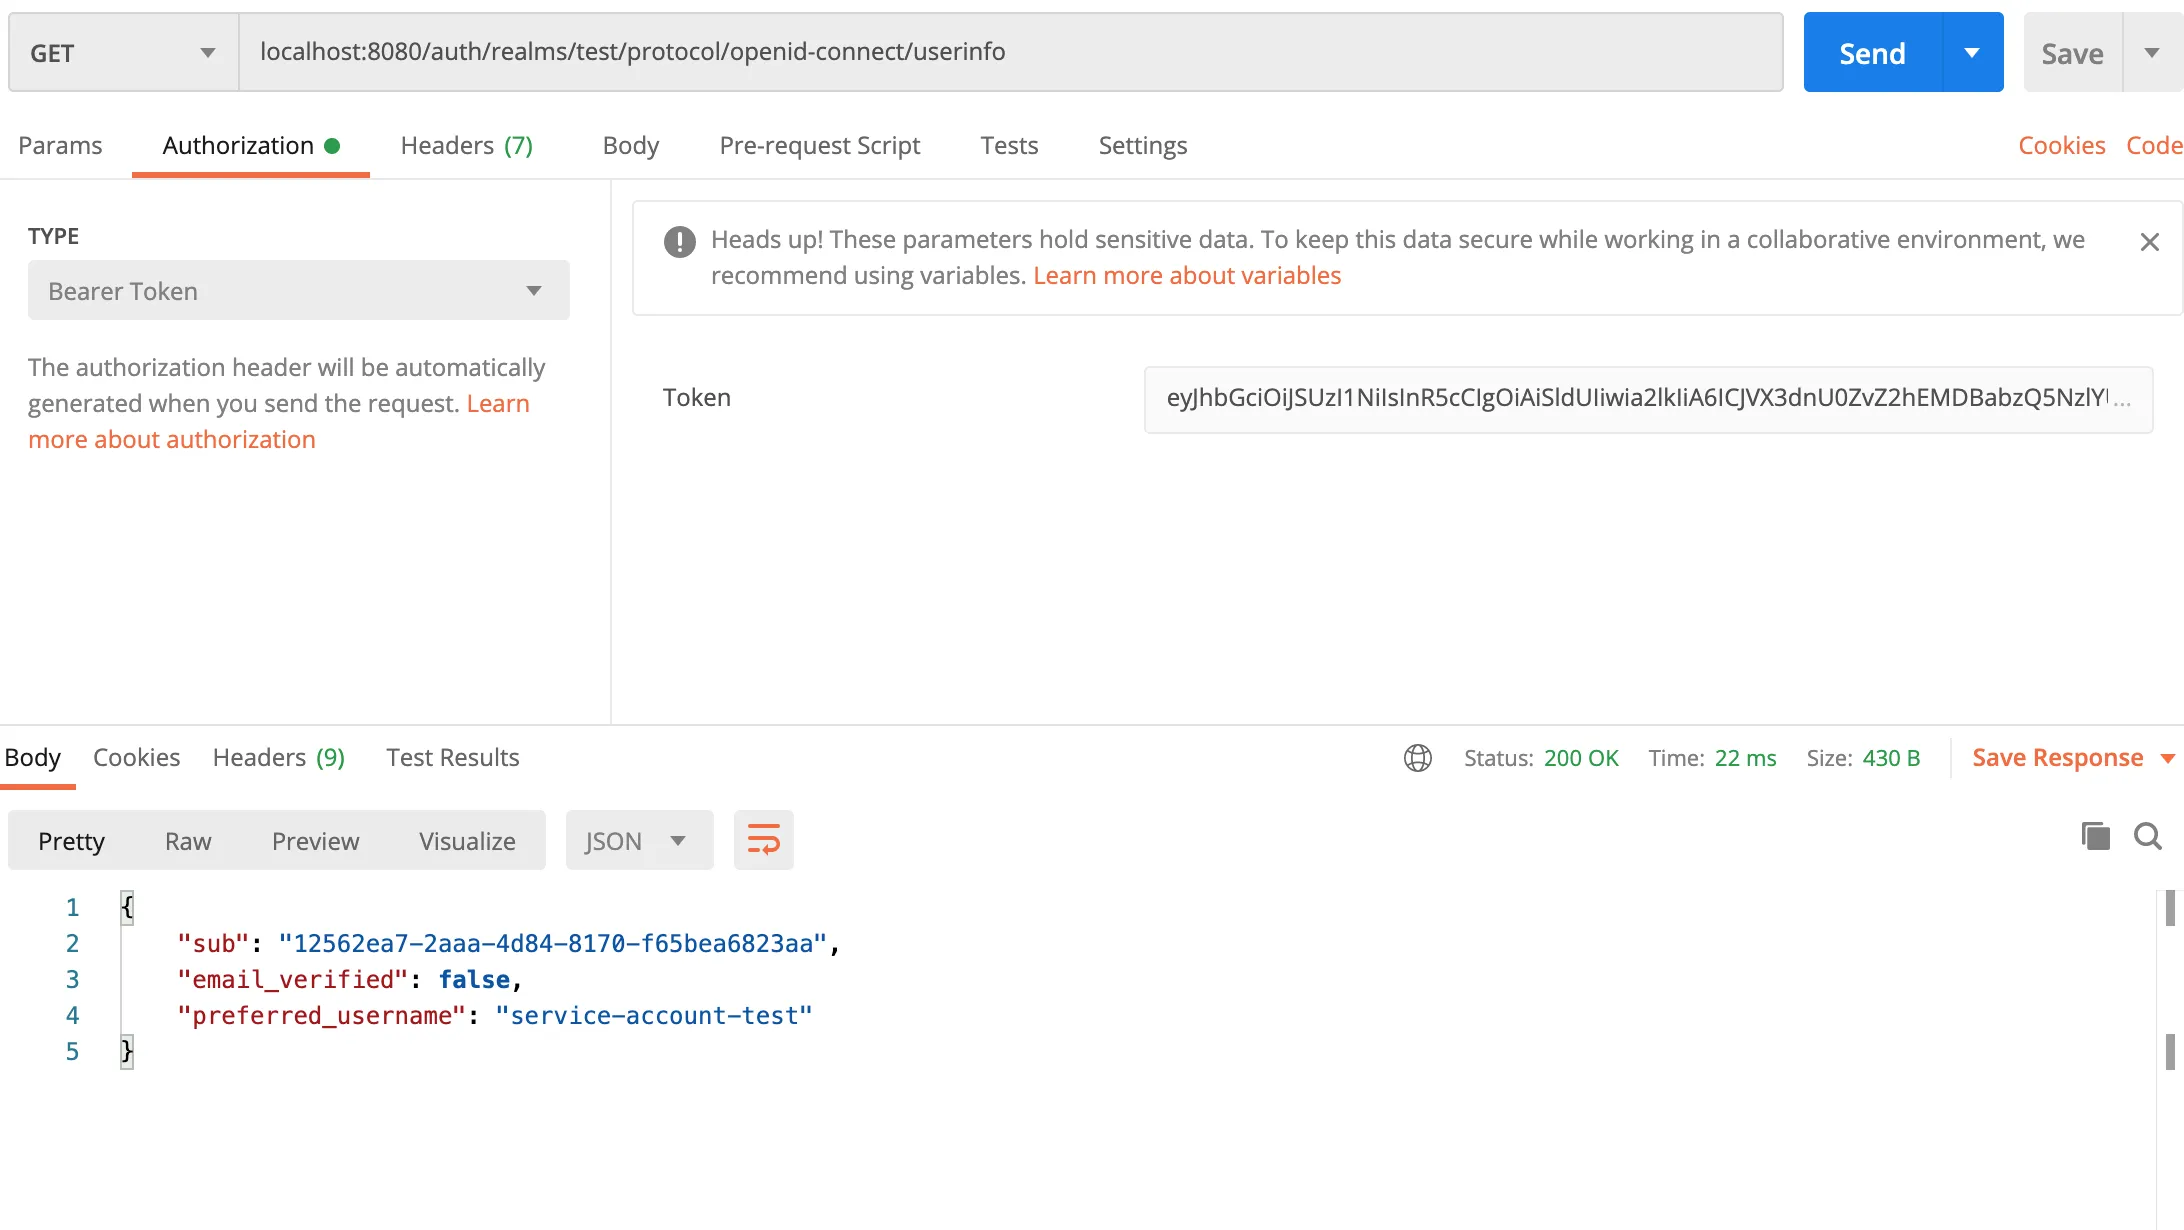Viewport: 2184px width, 1230px height.
Task: Select the Visualize response view
Action: pyautogui.click(x=467, y=841)
